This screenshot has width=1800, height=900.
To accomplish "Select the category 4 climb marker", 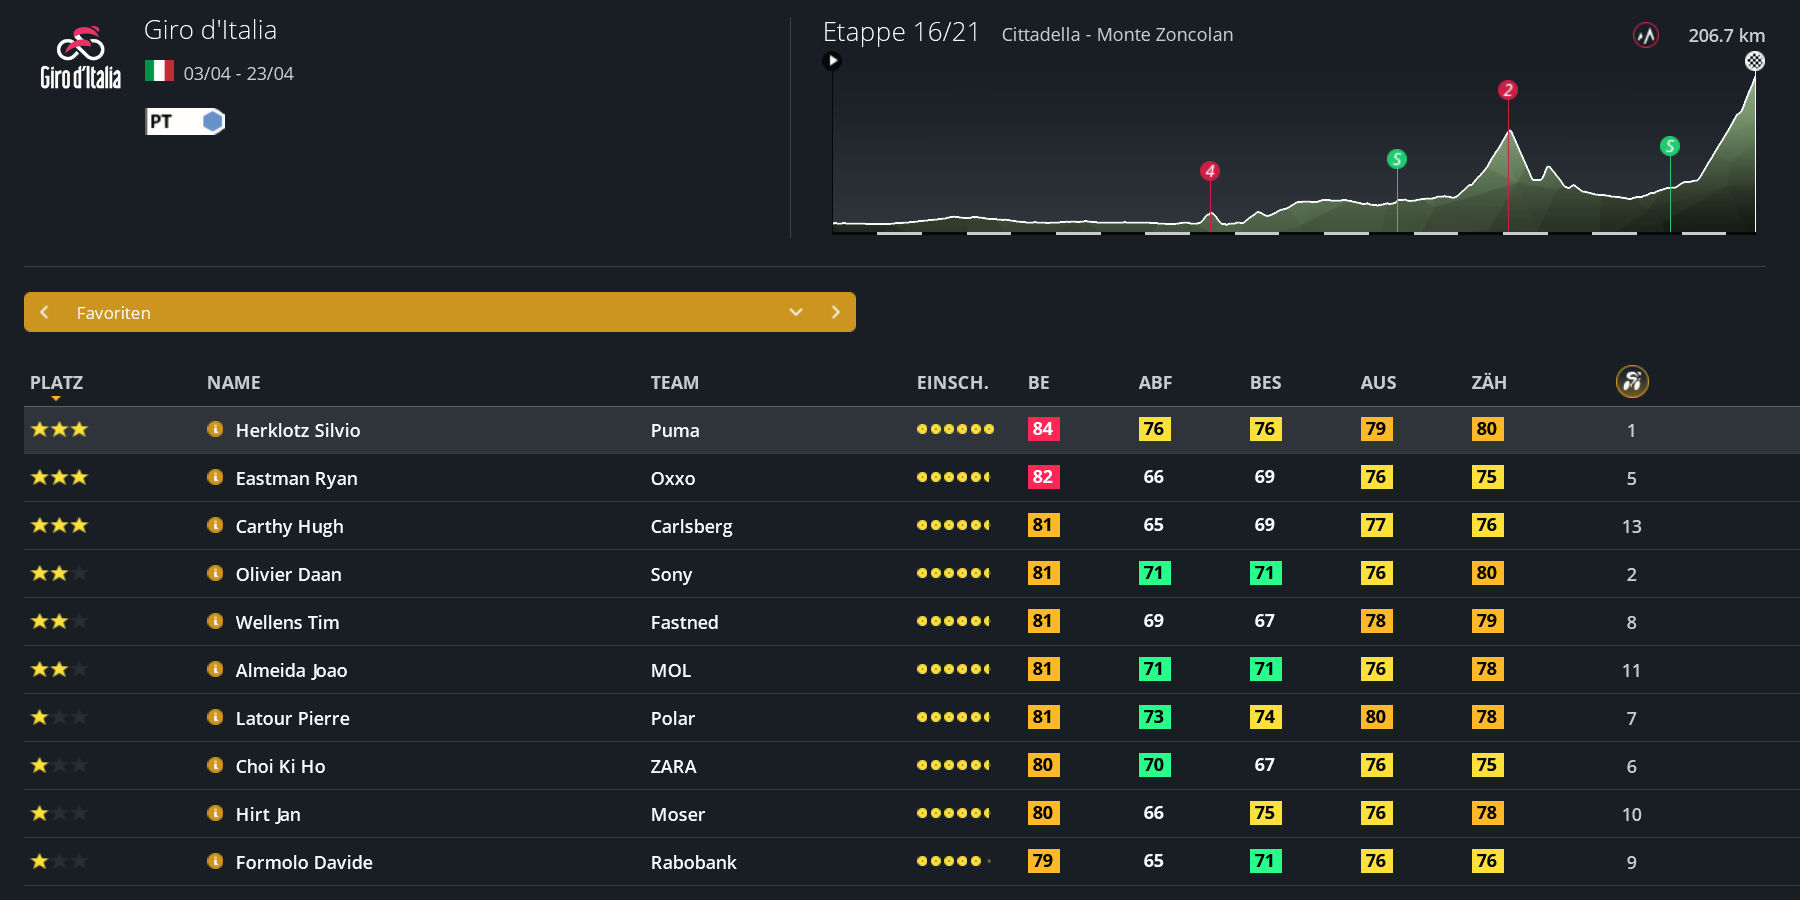I will coord(1210,171).
